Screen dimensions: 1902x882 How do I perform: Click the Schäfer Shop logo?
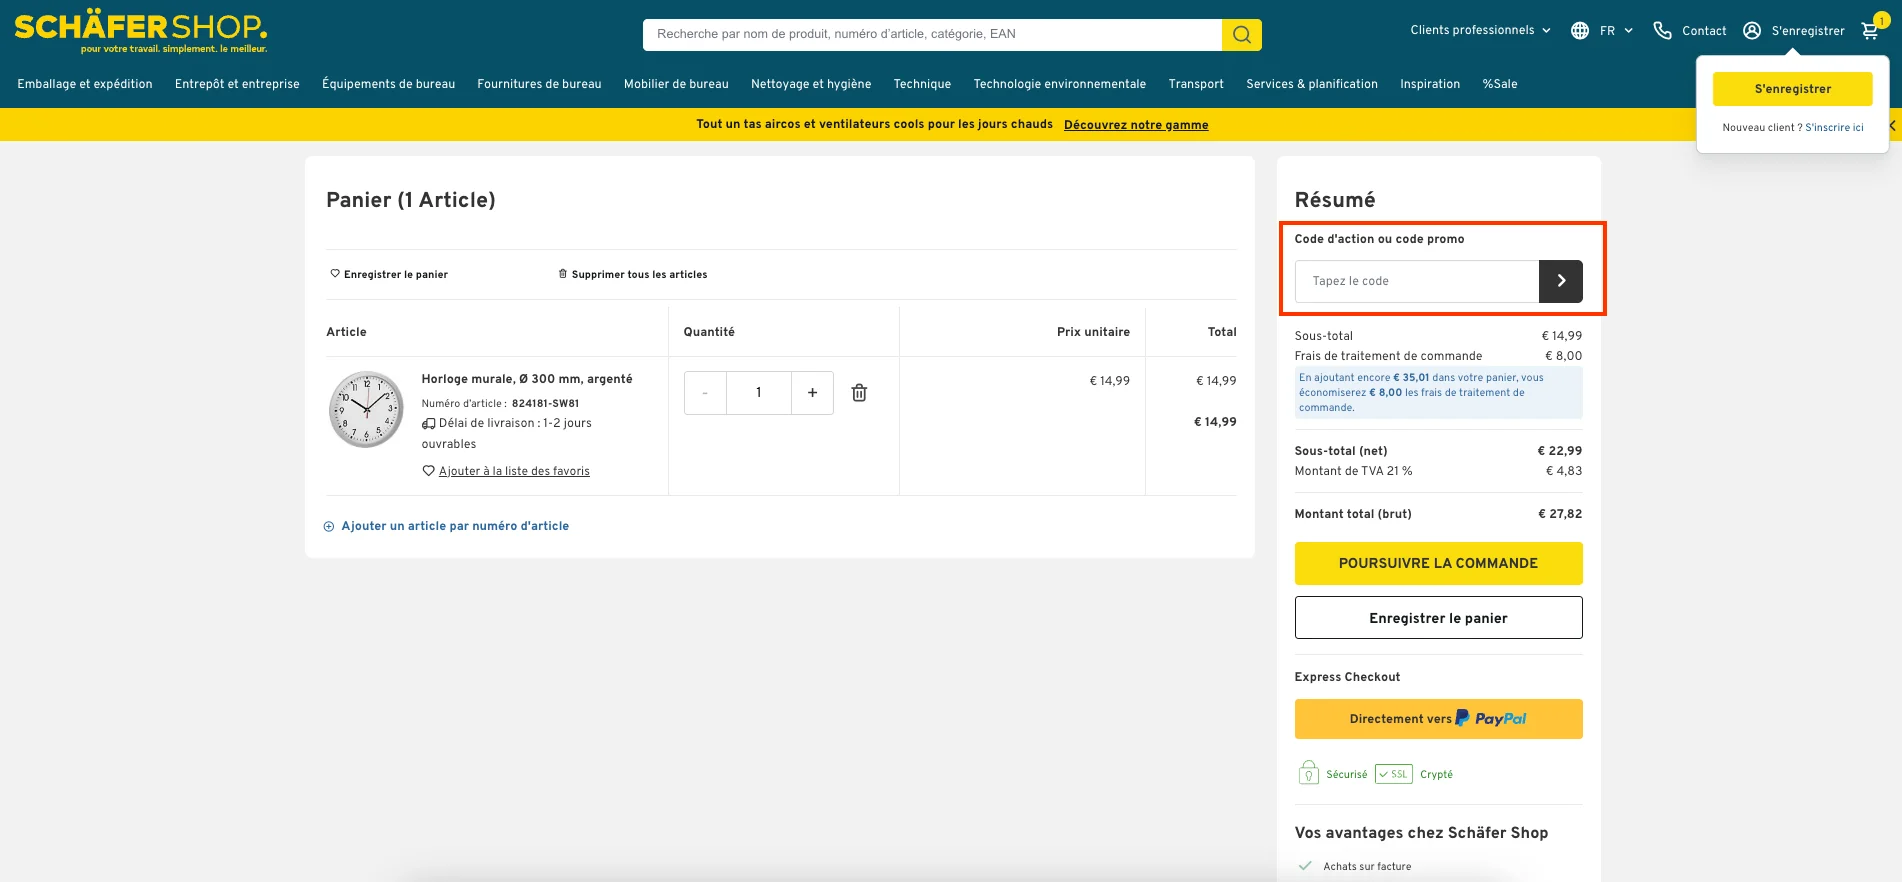[x=141, y=31]
